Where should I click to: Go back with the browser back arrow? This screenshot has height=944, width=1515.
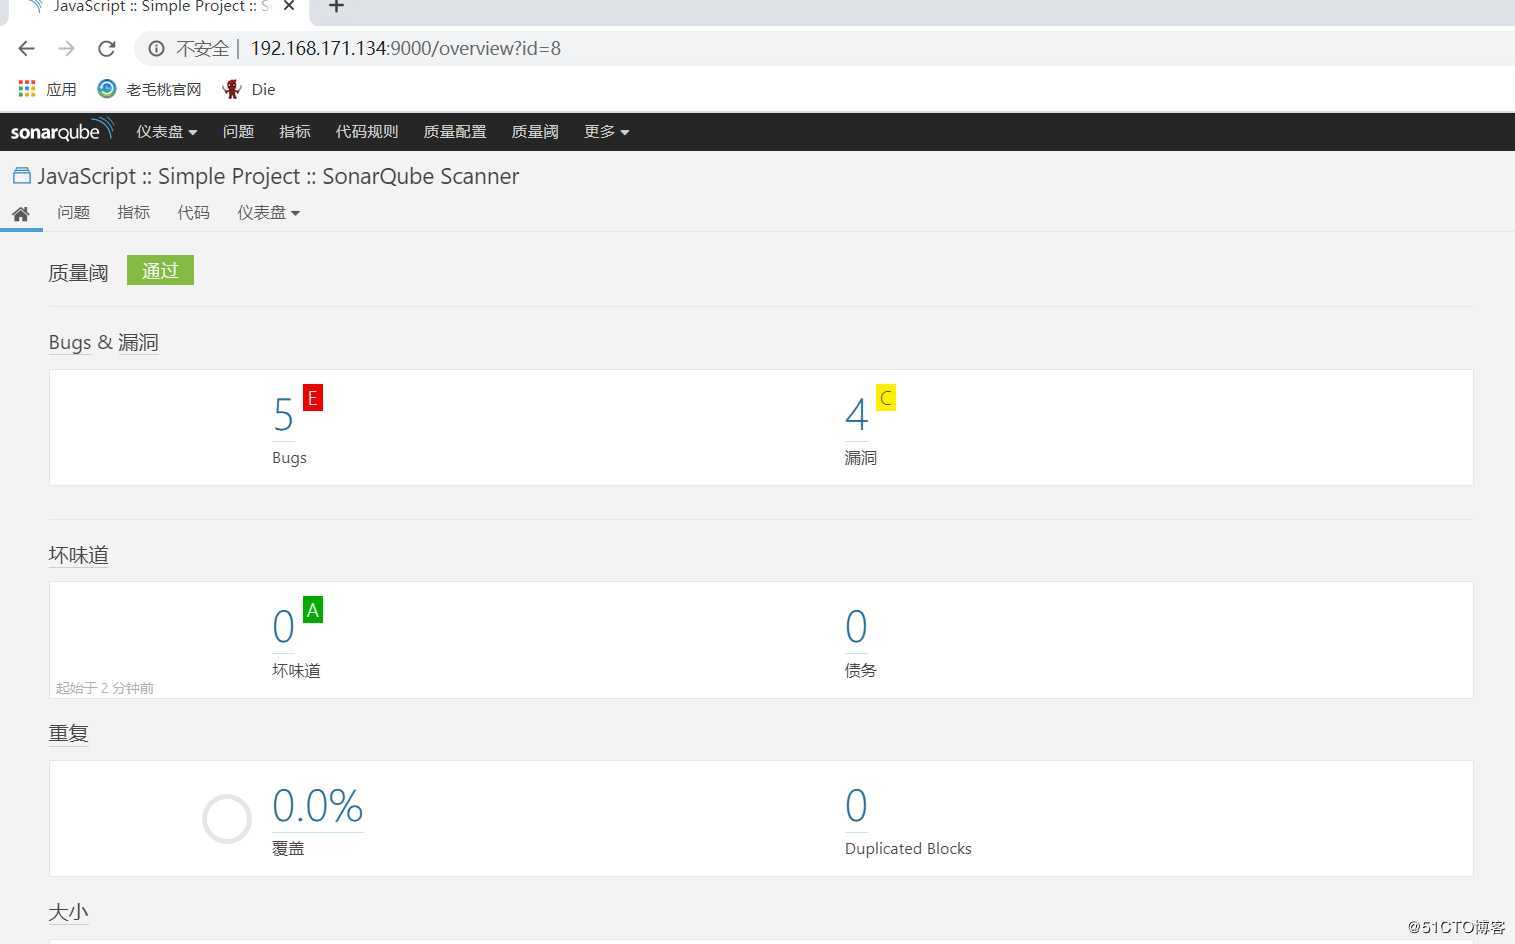(27, 48)
